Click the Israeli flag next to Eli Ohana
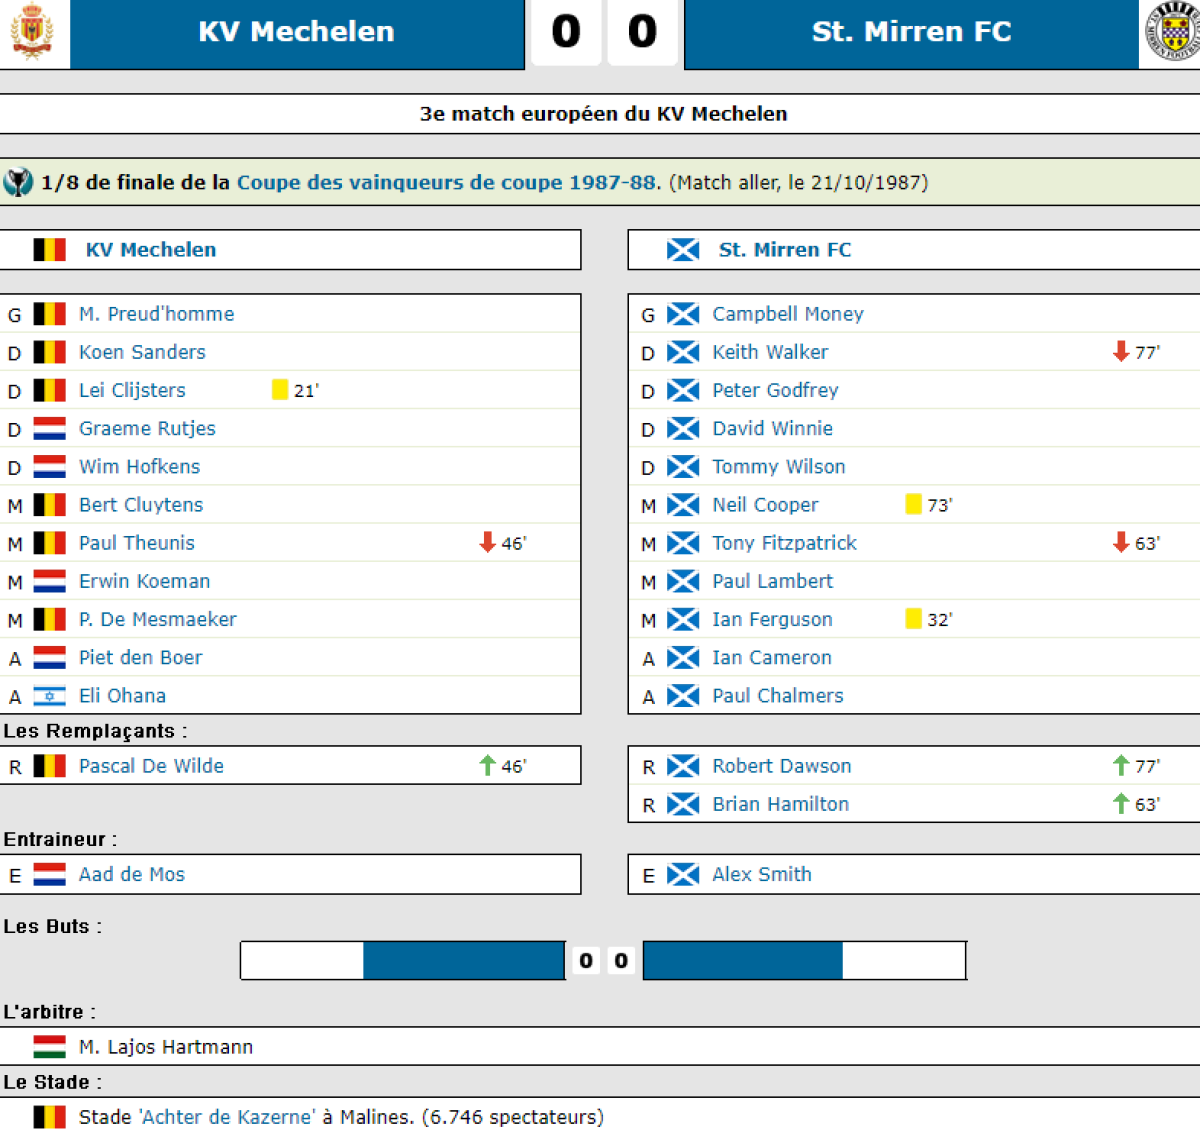The height and width of the screenshot is (1130, 1200). [x=49, y=696]
